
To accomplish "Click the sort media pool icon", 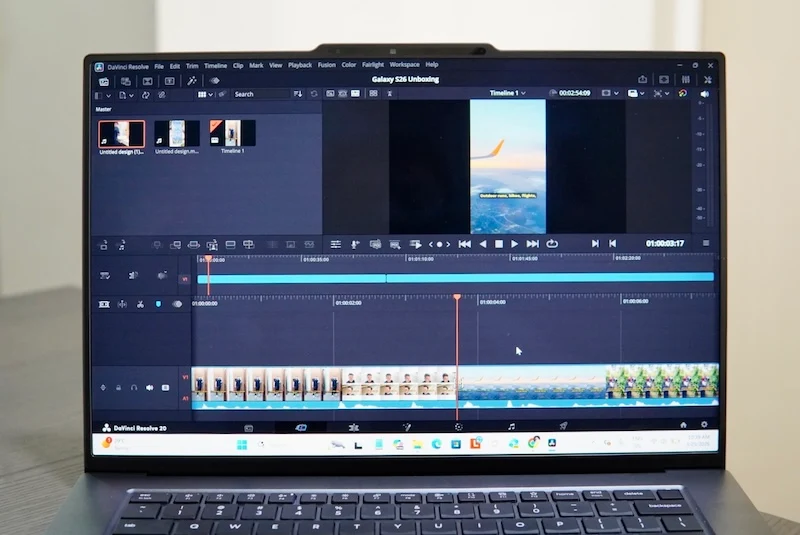I will 298,94.
